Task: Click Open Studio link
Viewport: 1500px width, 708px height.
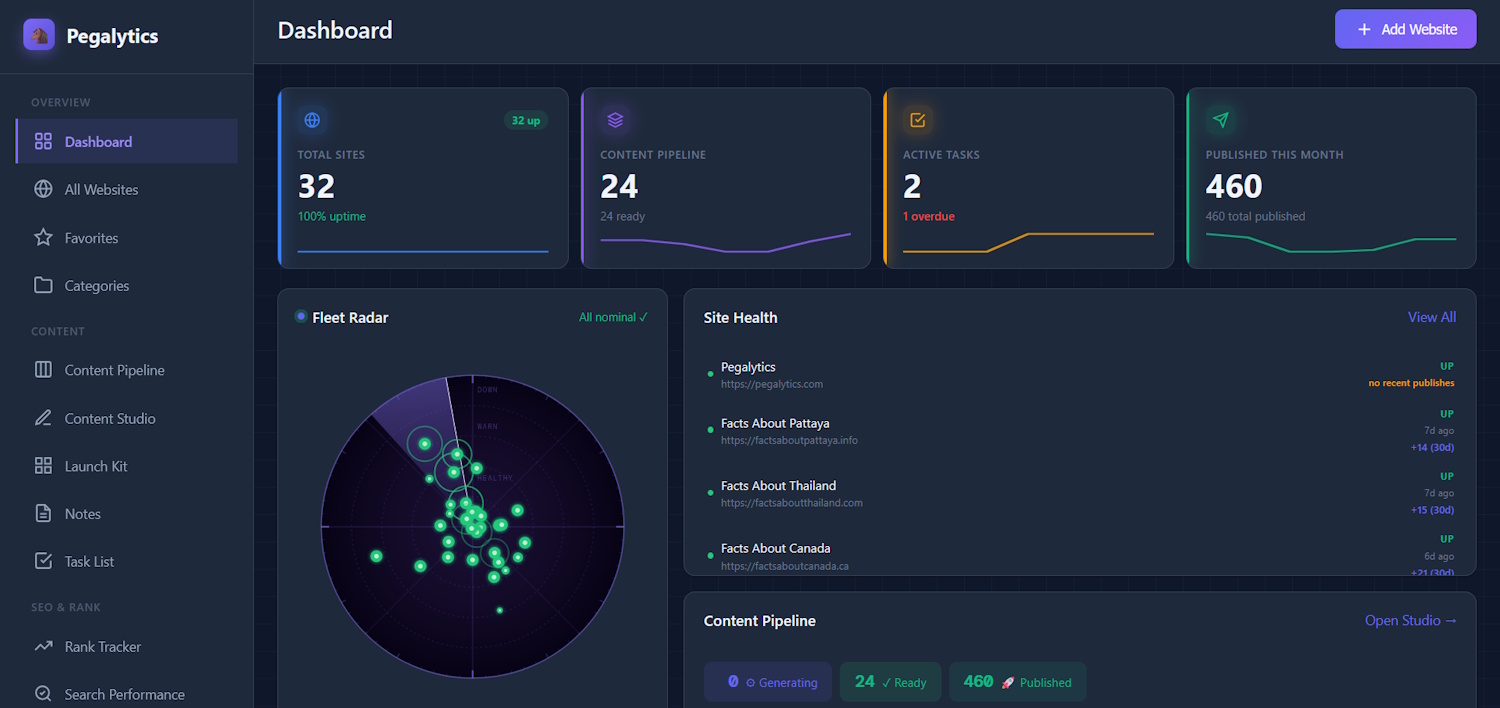Action: pyautogui.click(x=1411, y=620)
